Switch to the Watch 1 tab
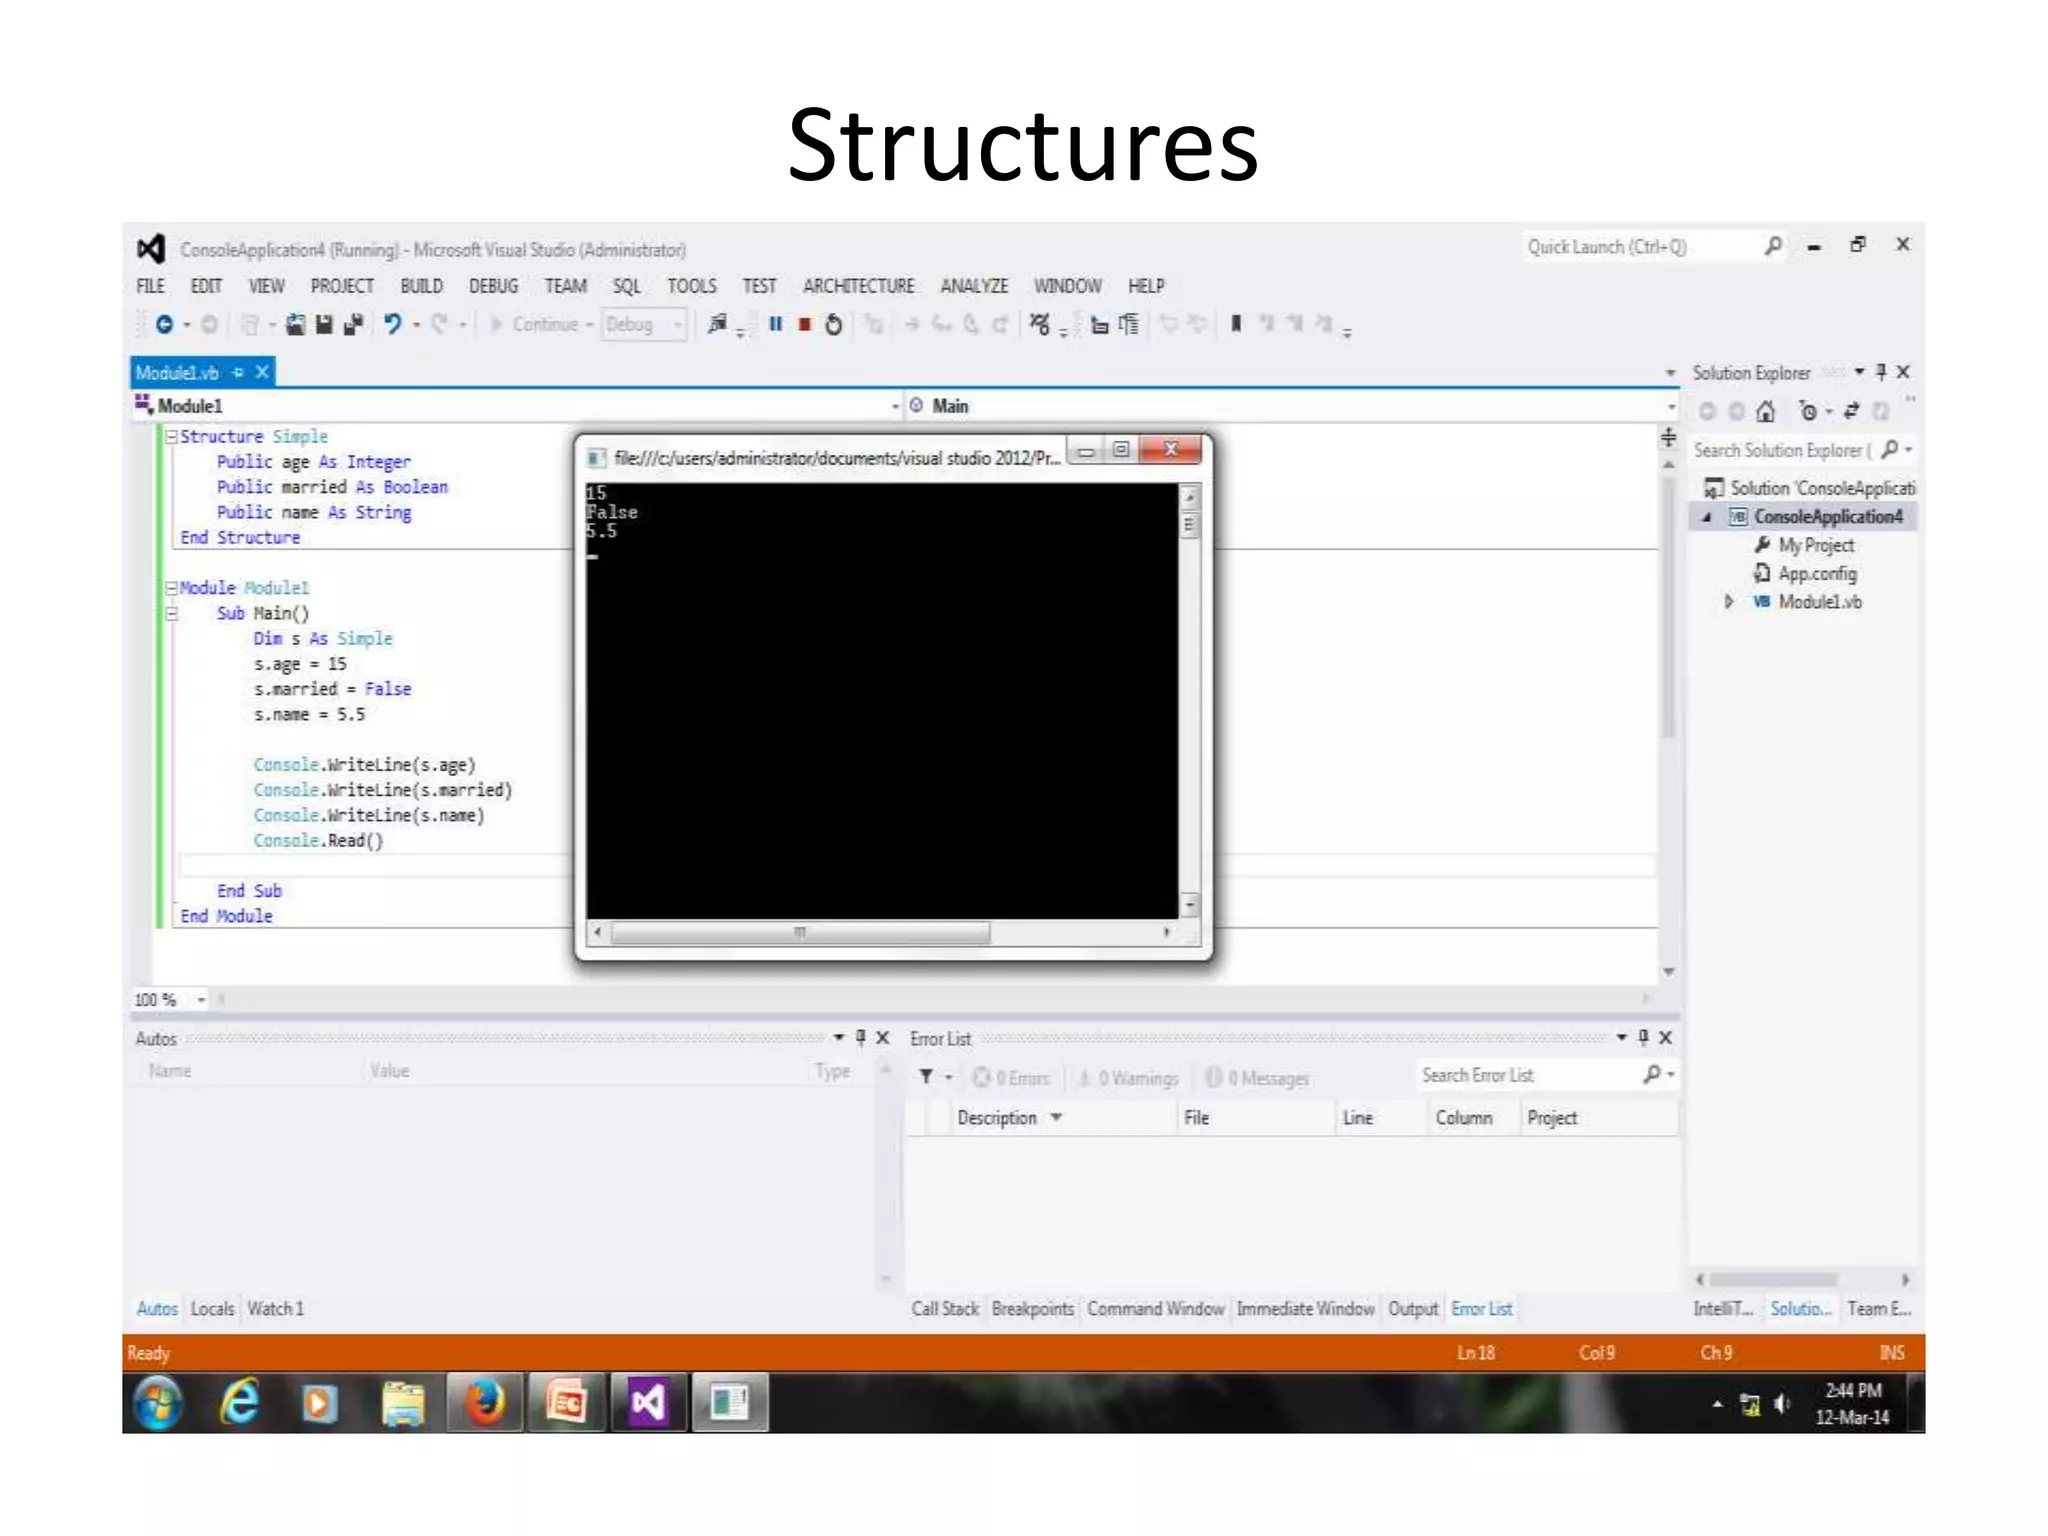This screenshot has height=1536, width=2048. pyautogui.click(x=275, y=1308)
